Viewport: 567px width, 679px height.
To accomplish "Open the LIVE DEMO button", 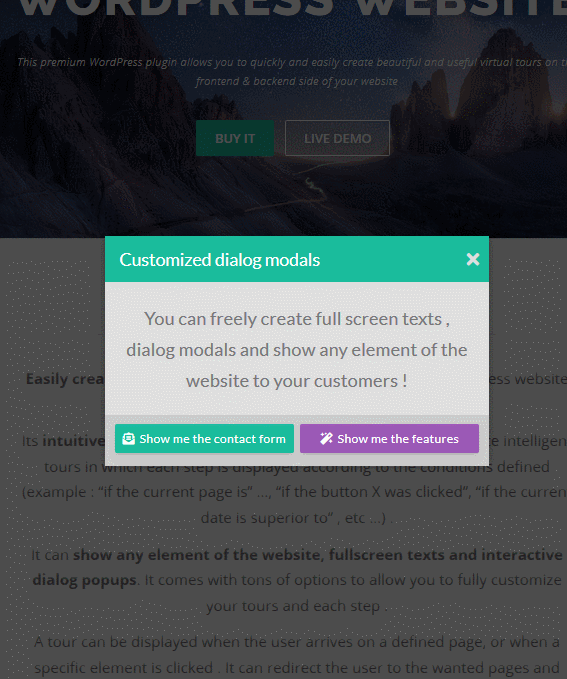I will coord(337,138).
